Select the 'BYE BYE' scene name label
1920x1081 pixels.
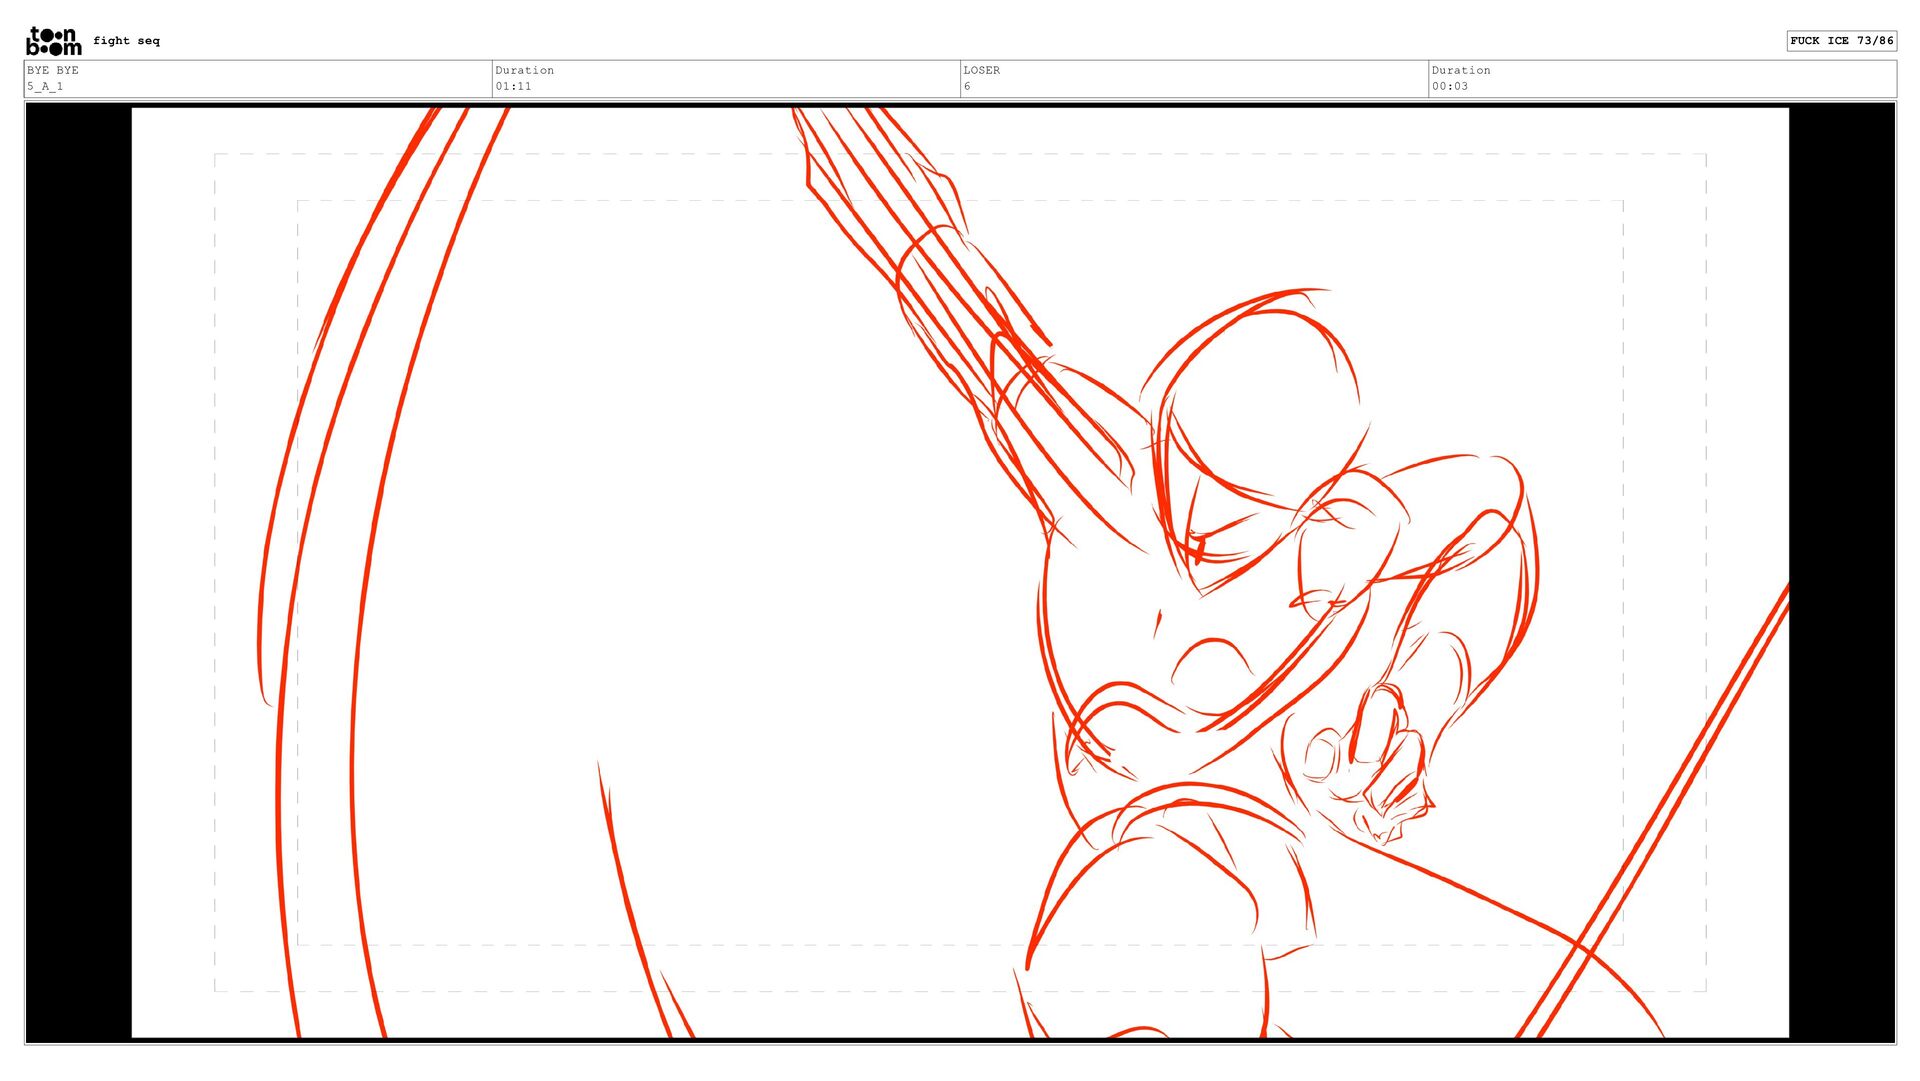pyautogui.click(x=53, y=70)
